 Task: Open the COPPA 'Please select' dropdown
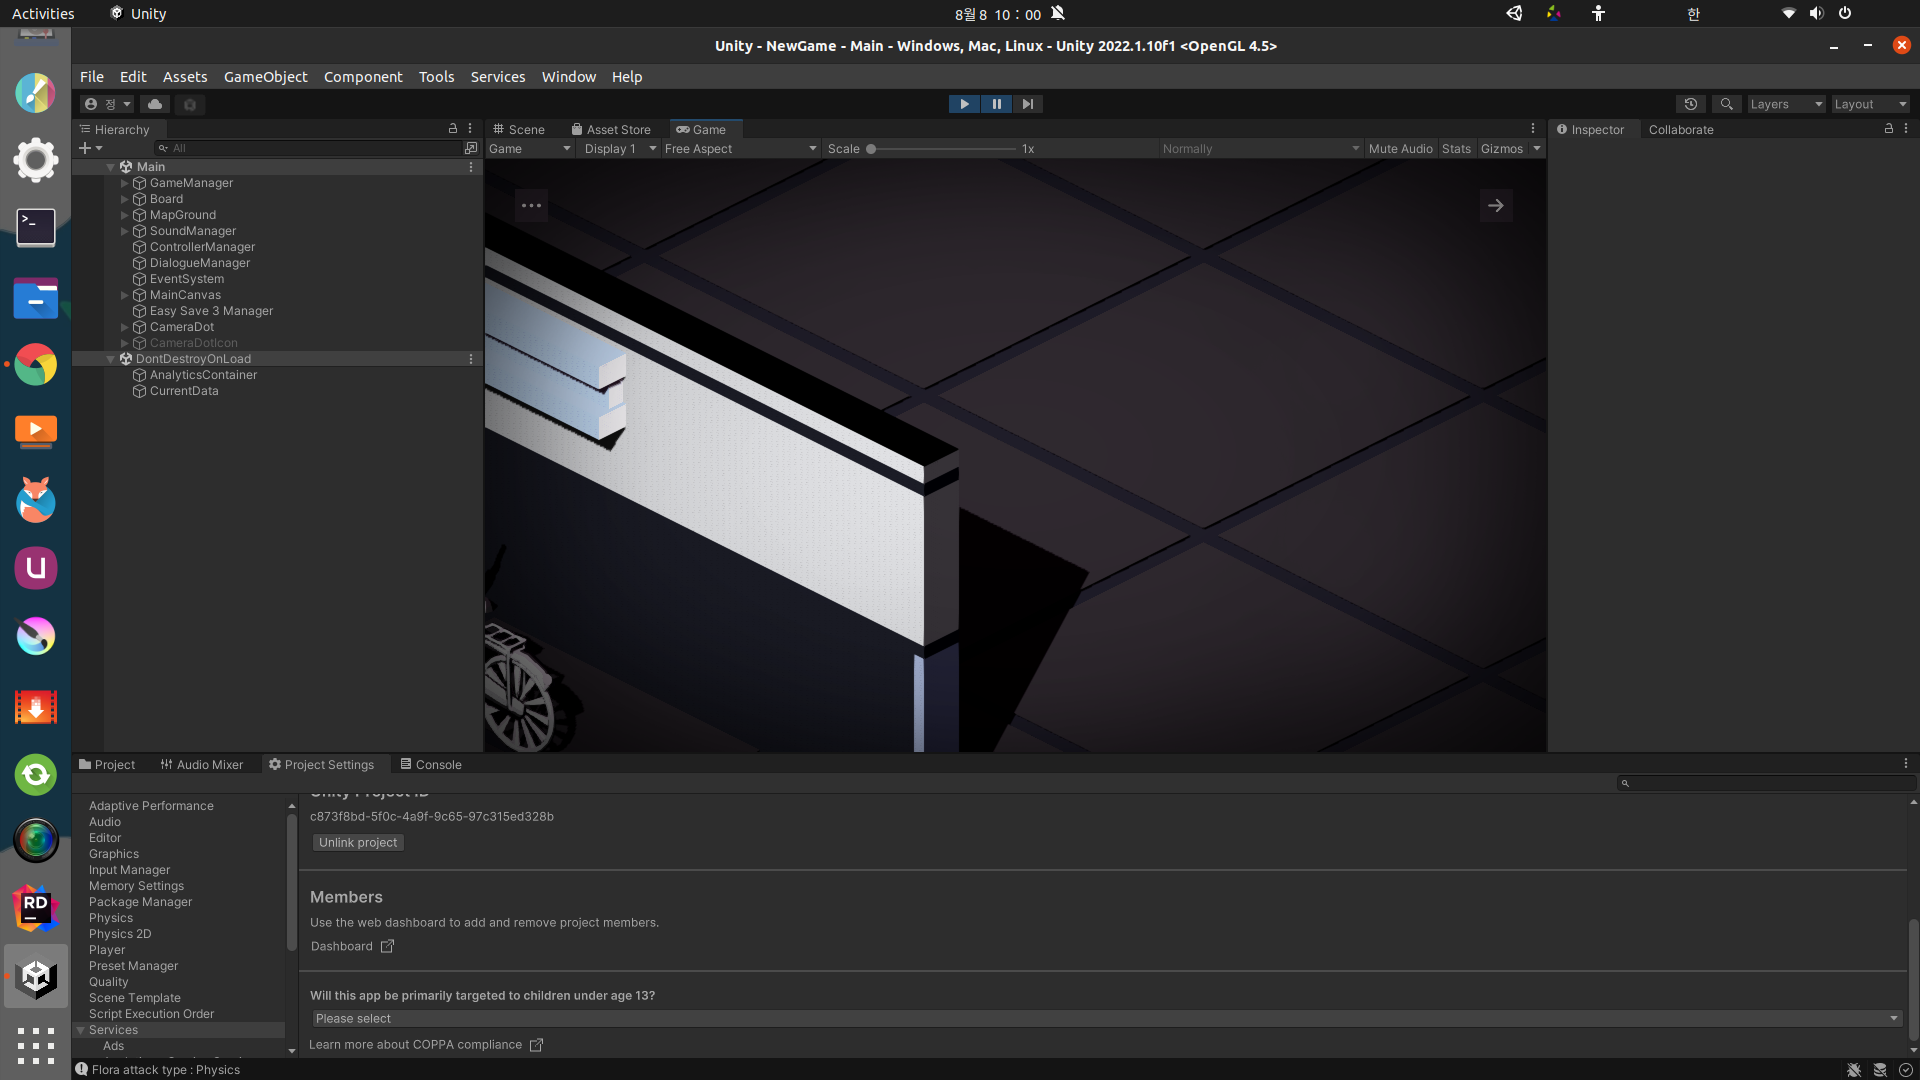pos(1106,1019)
